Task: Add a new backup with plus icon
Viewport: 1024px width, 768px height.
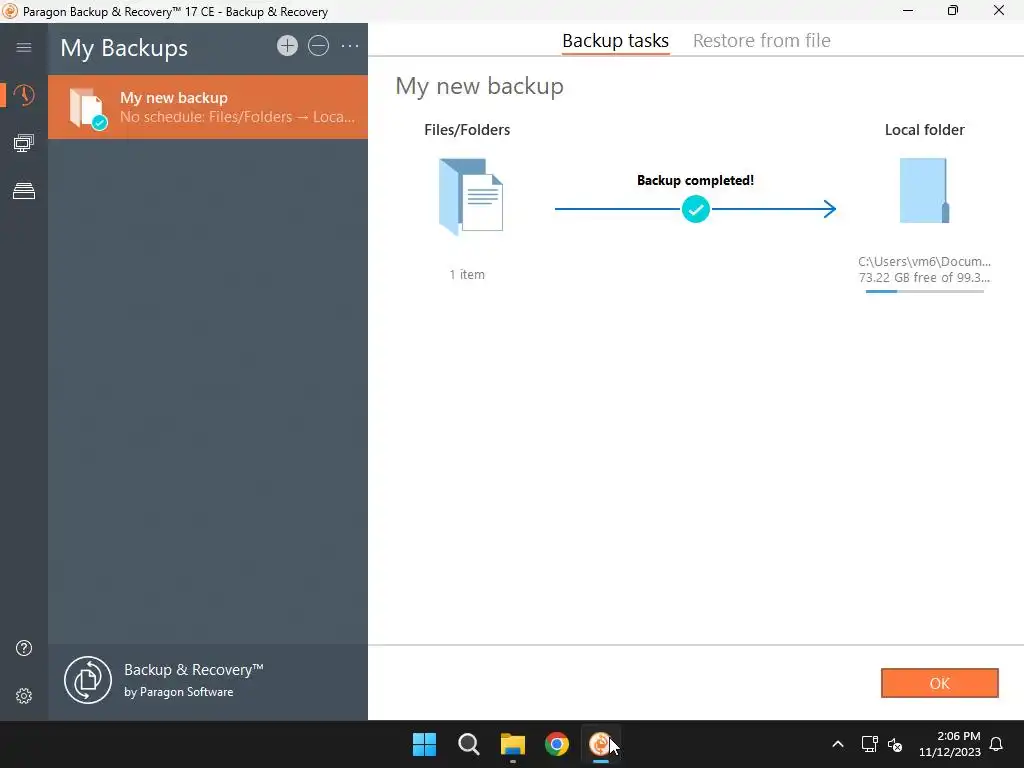Action: click(287, 46)
